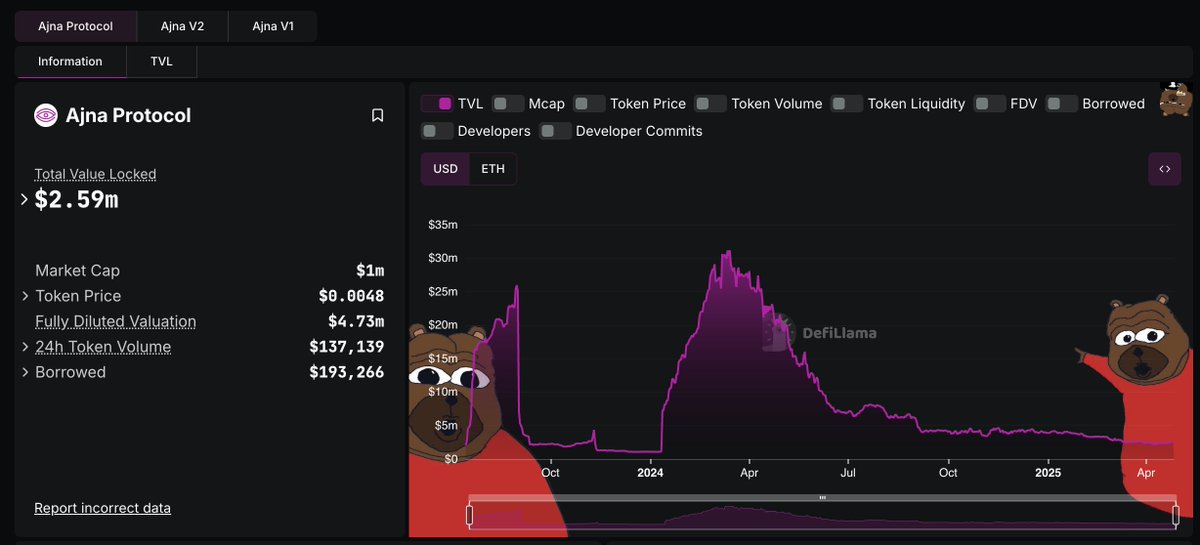Click the Total Value Locked label
The width and height of the screenshot is (1200, 545).
tap(95, 174)
